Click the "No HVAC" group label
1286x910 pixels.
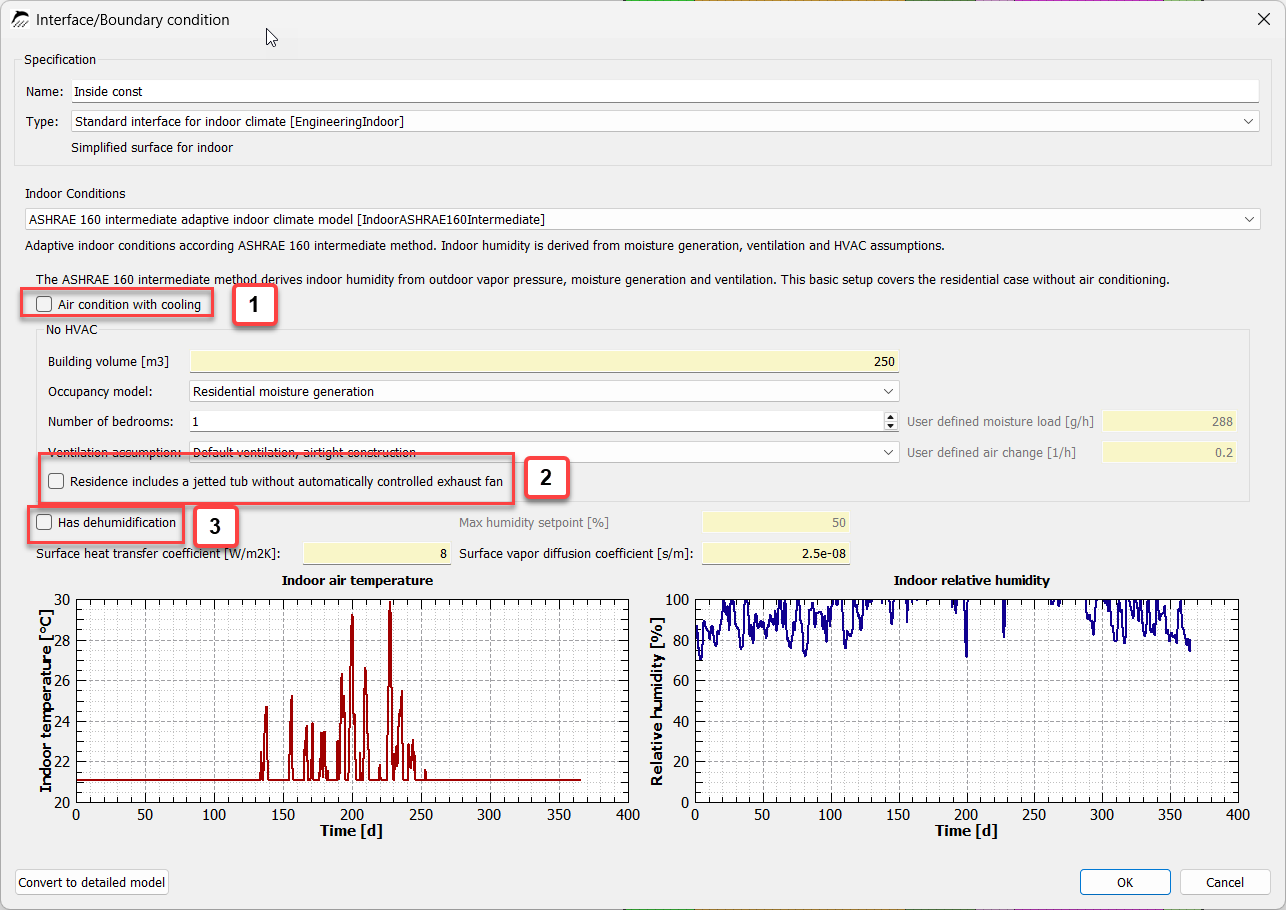(x=72, y=329)
